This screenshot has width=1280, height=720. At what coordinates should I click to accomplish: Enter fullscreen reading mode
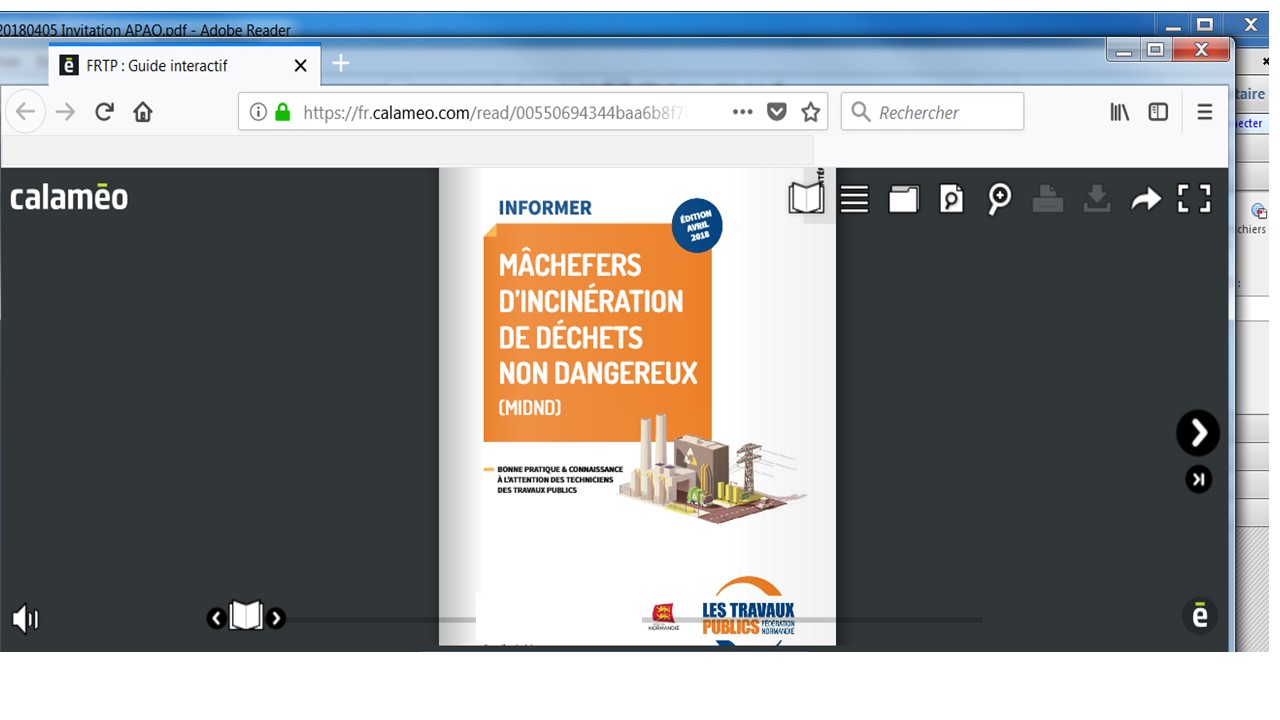tap(1194, 199)
